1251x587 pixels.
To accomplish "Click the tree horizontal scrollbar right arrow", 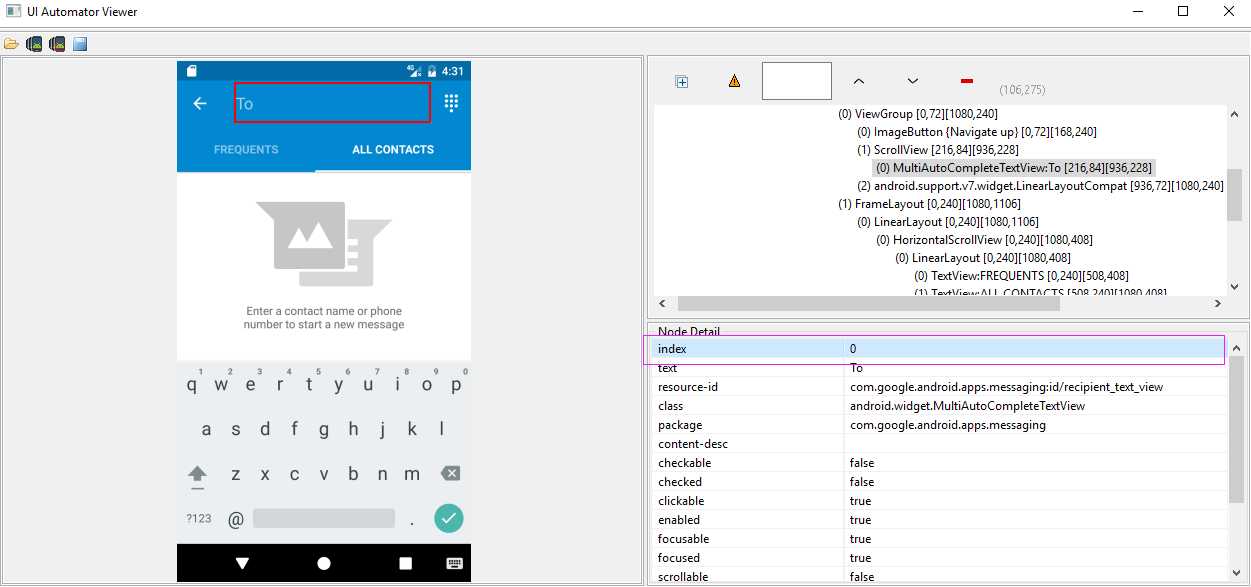I will 1218,304.
